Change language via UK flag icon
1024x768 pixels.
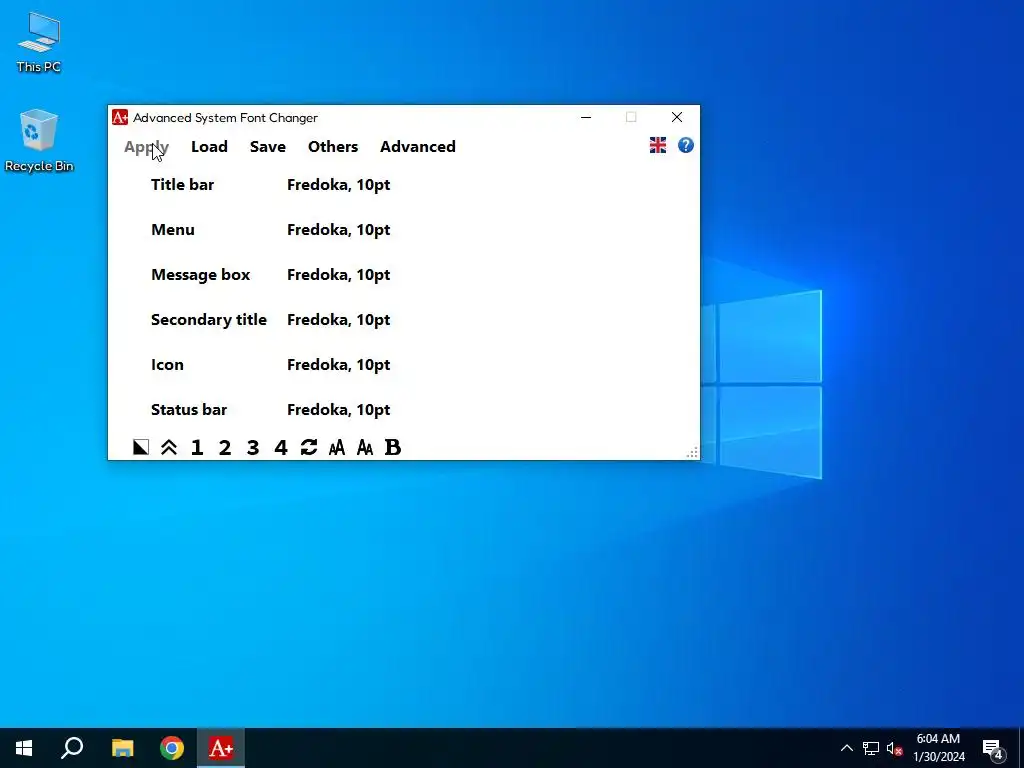[658, 145]
